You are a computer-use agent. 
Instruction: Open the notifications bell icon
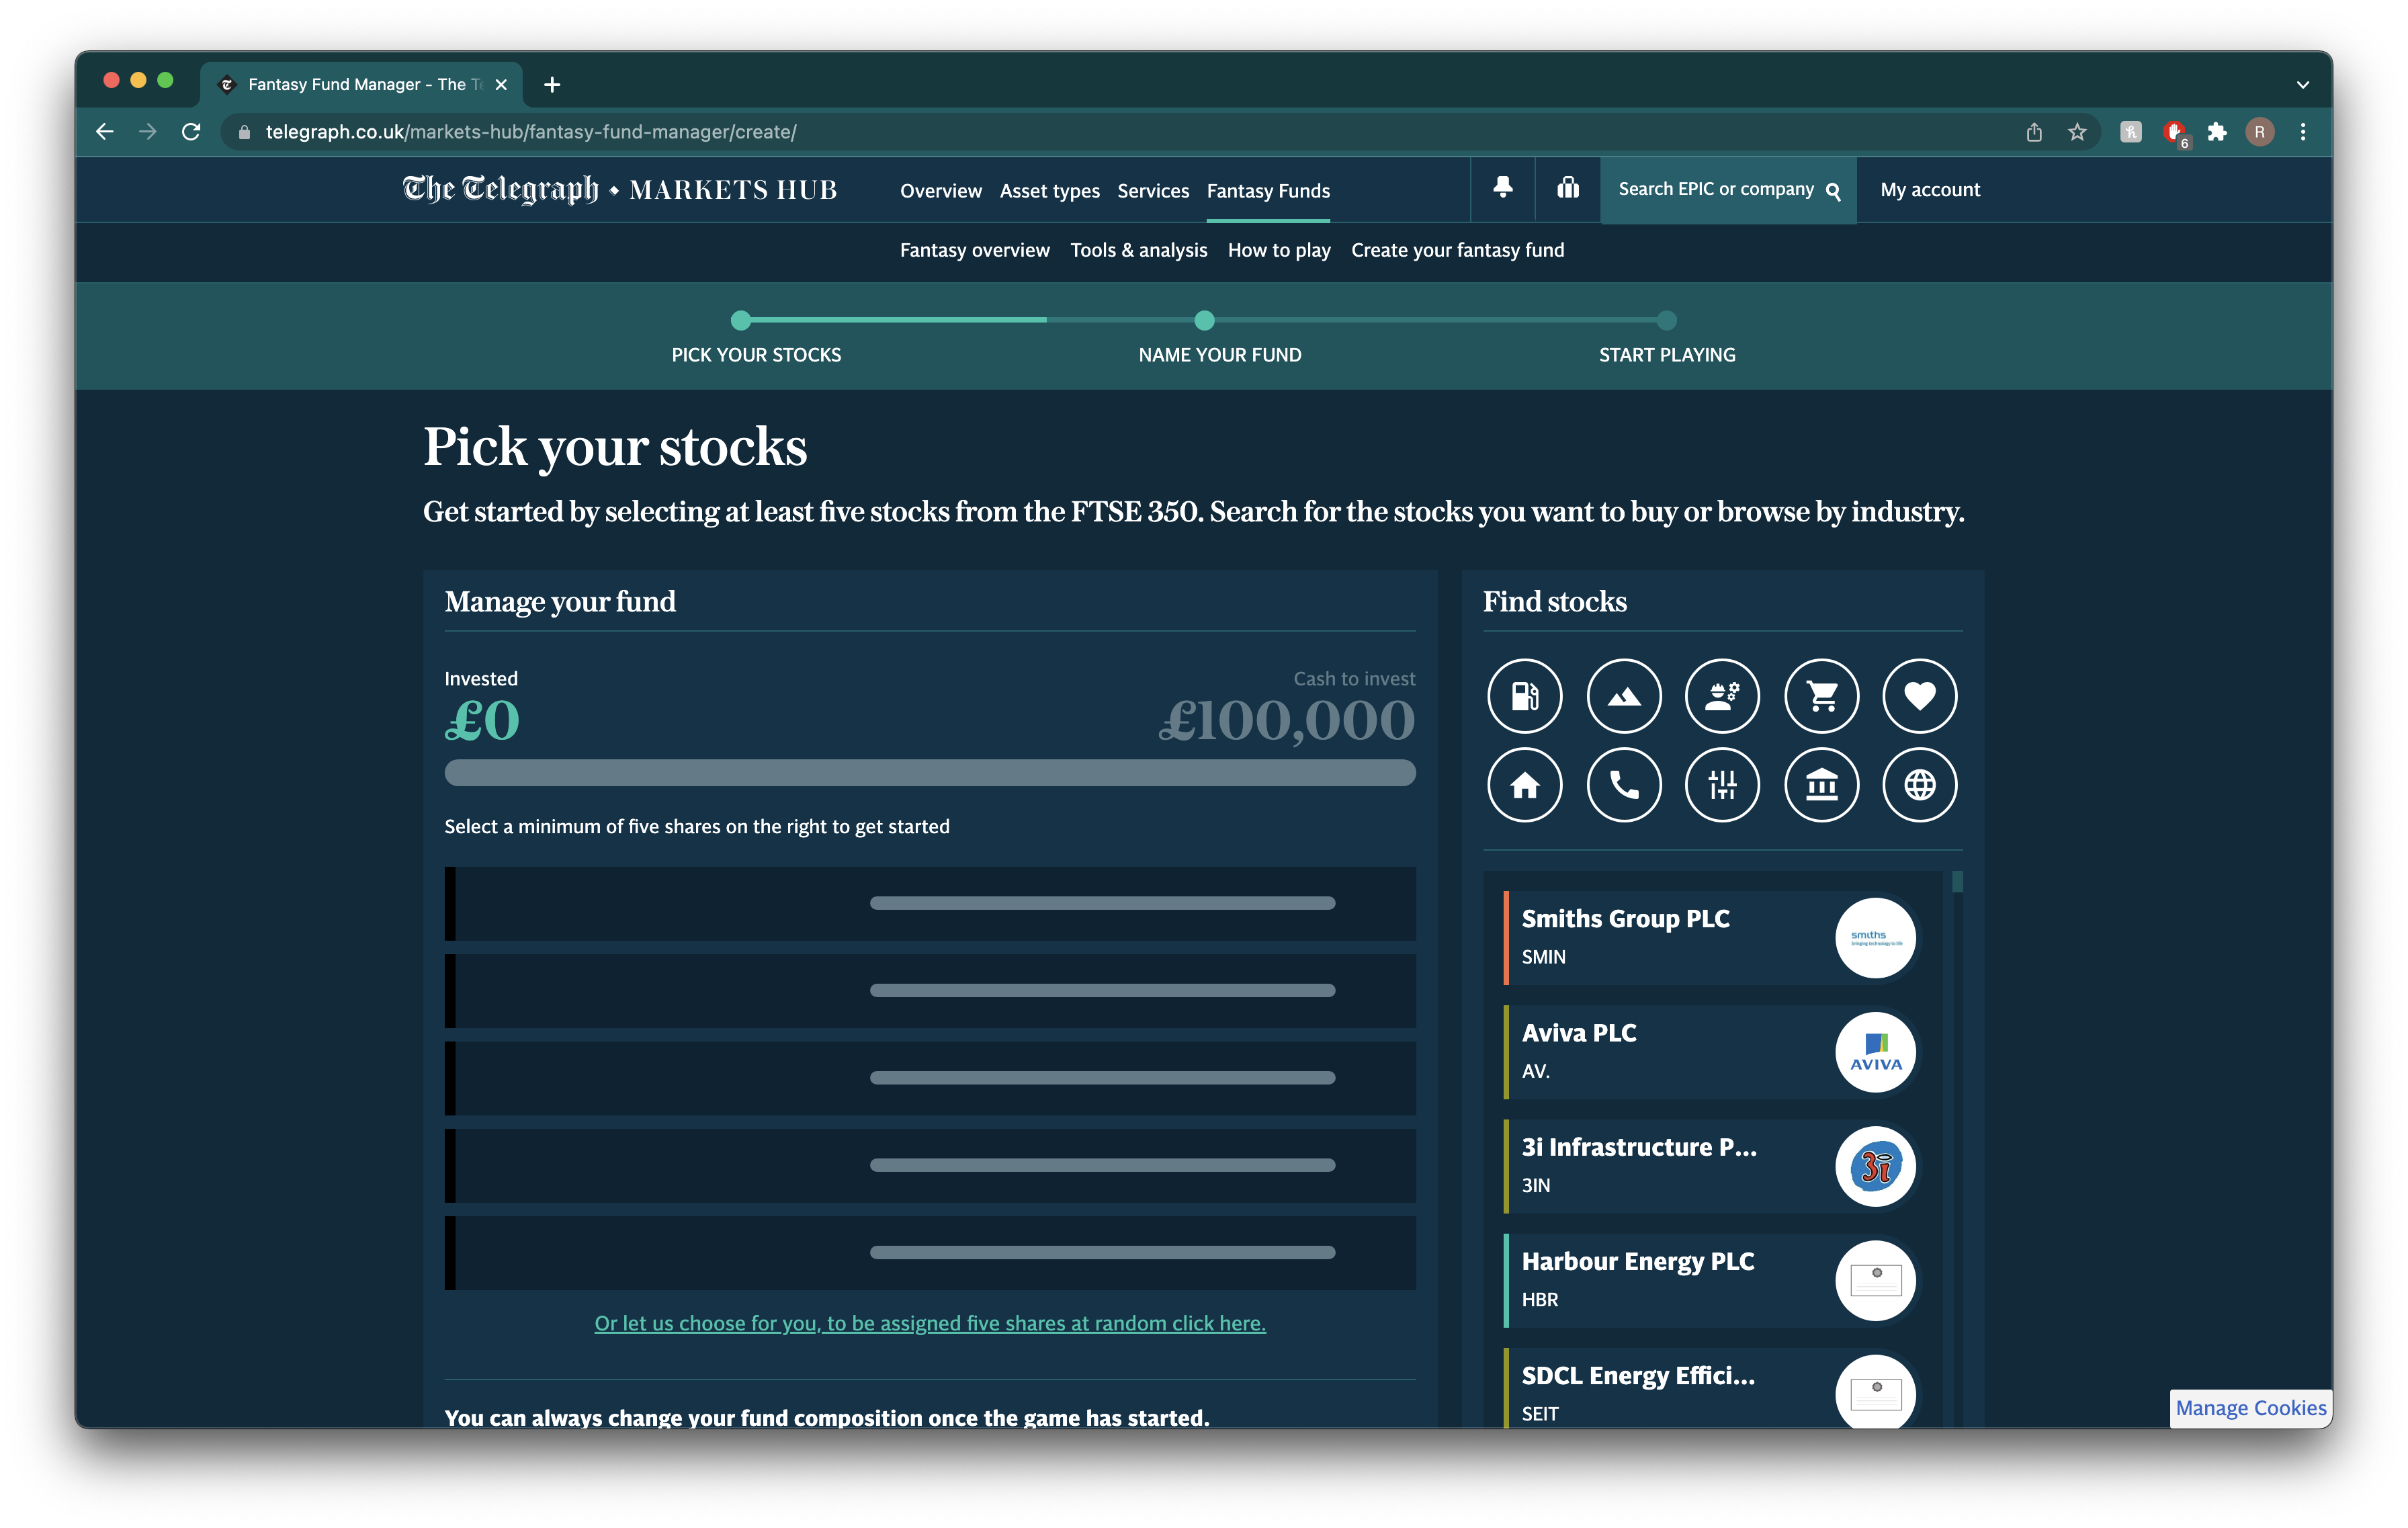click(1502, 188)
